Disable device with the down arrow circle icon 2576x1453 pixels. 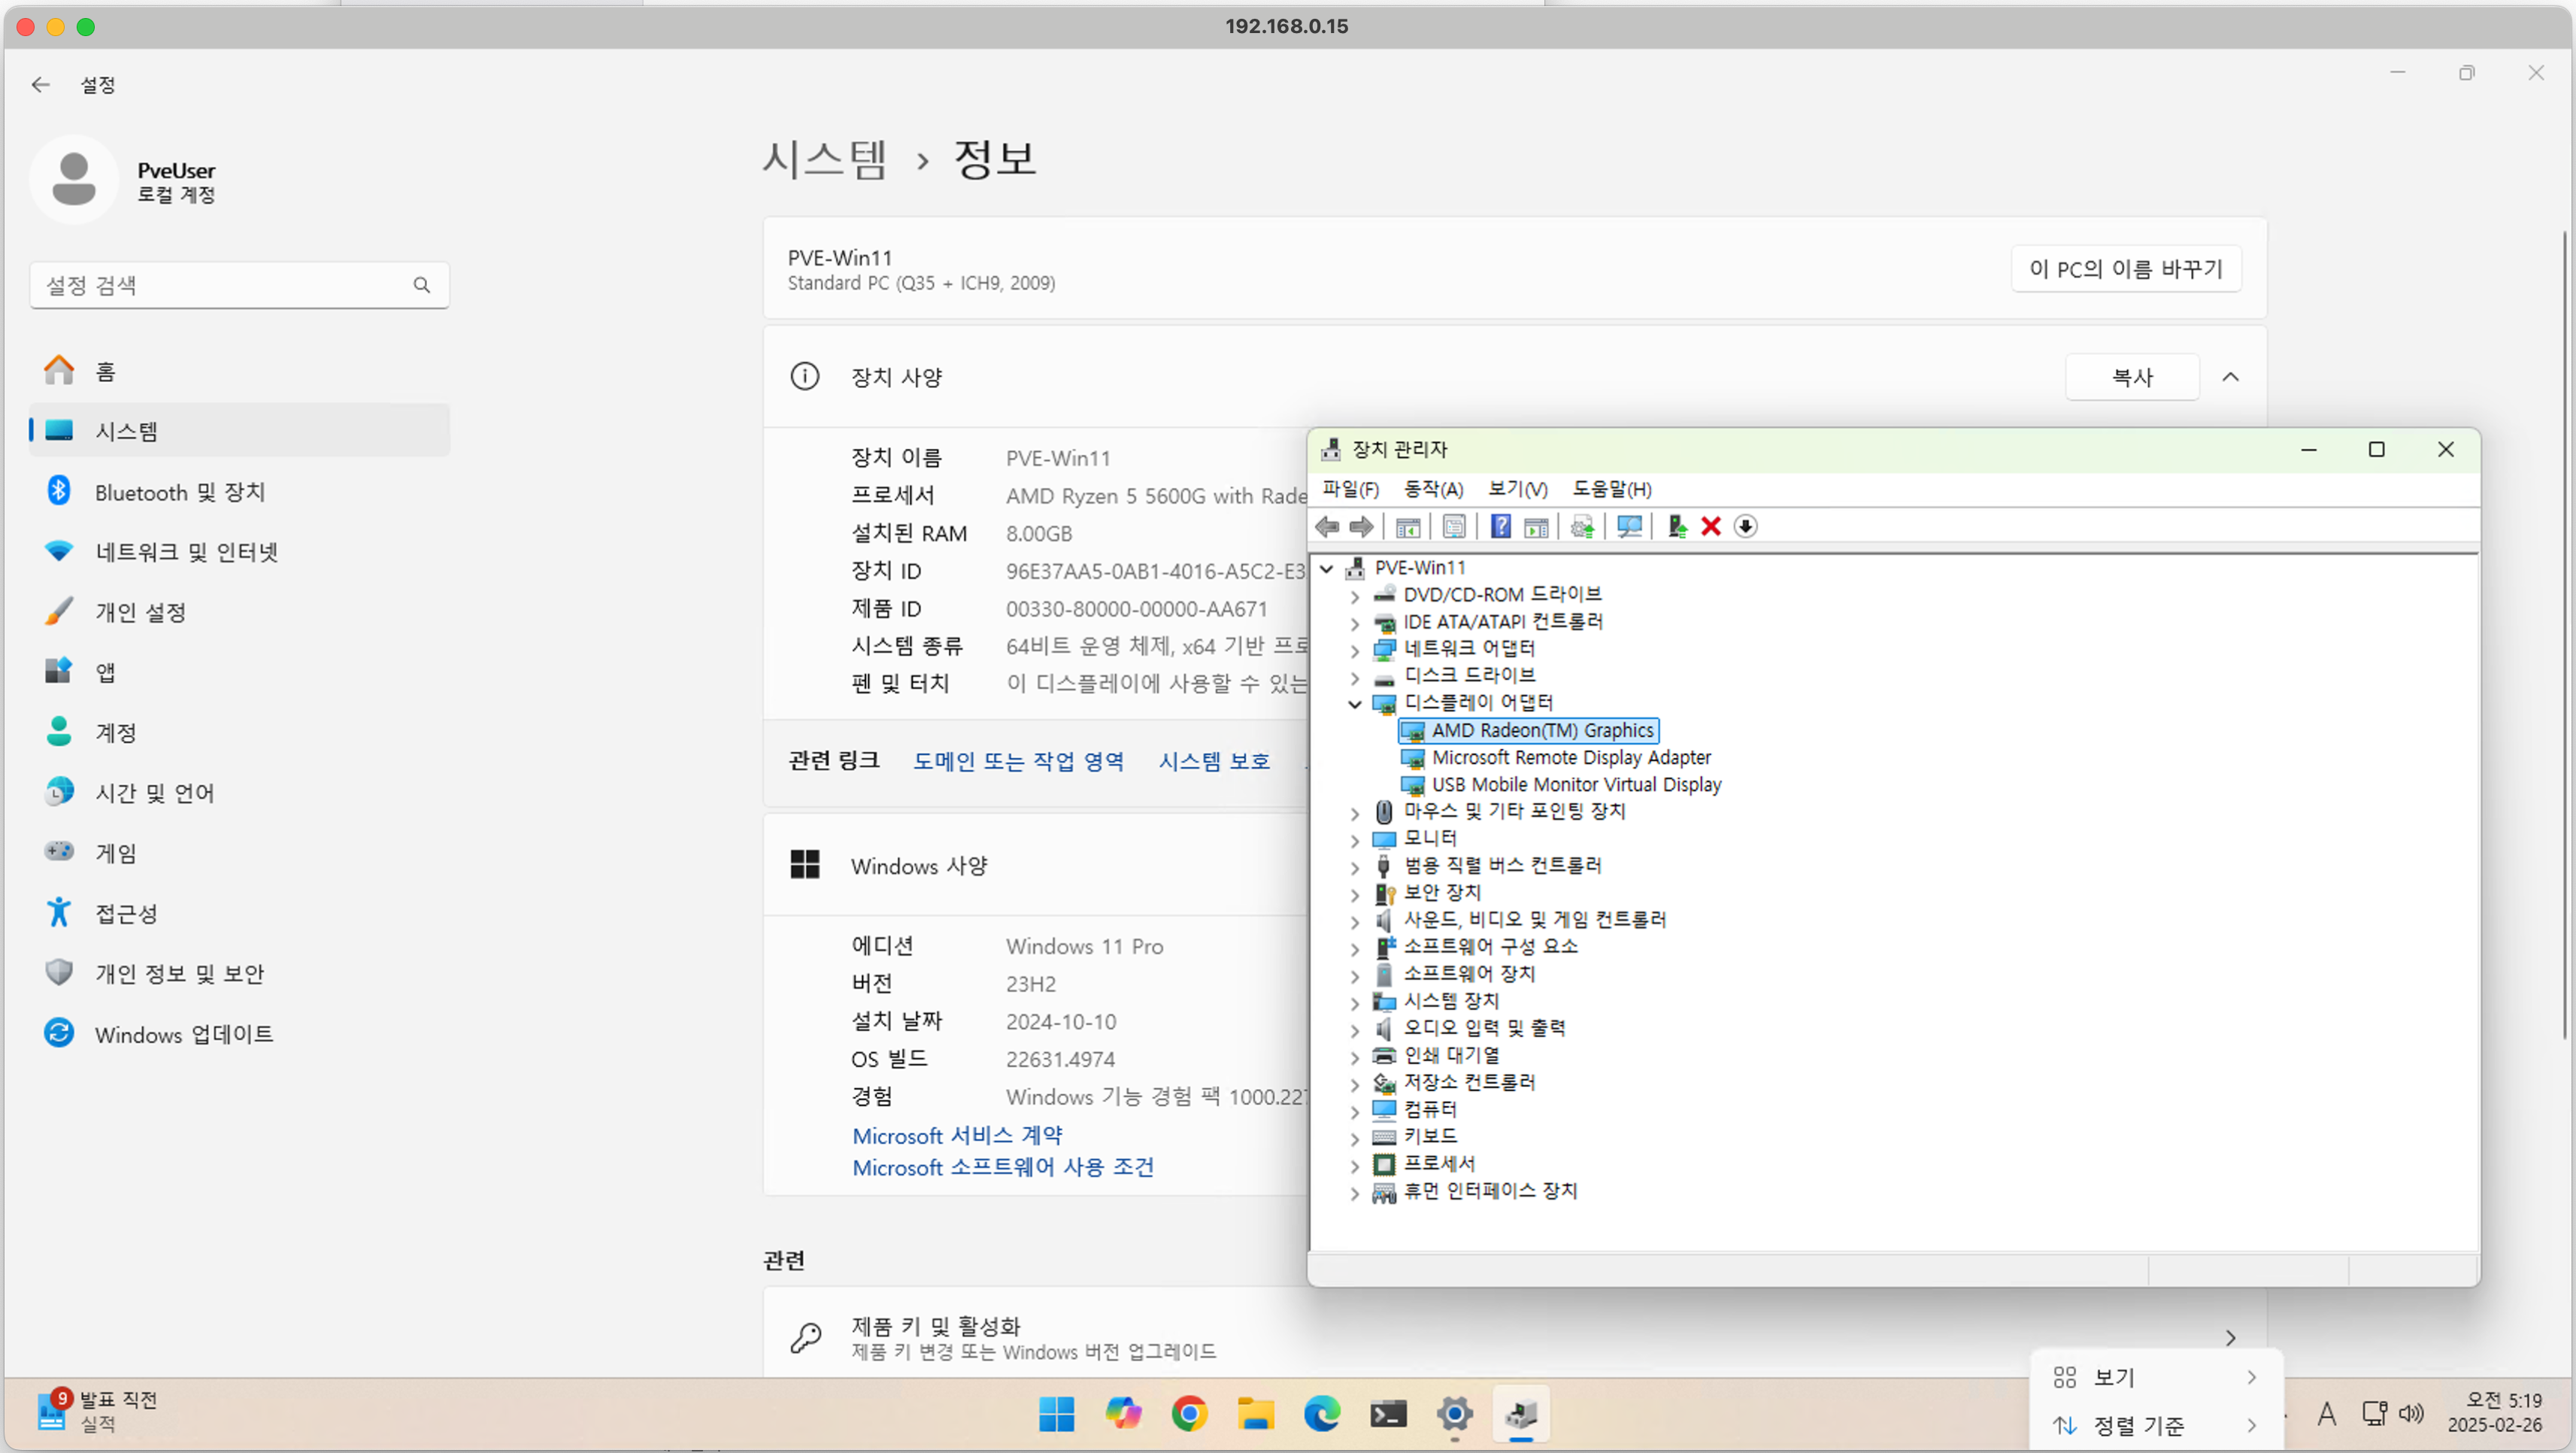(1745, 526)
